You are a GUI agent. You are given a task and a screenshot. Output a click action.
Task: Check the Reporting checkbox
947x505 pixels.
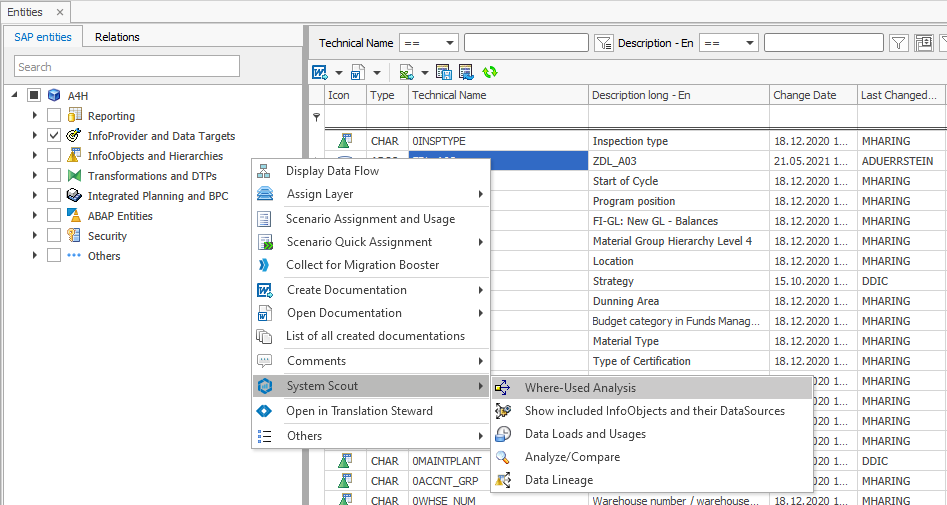pos(54,116)
